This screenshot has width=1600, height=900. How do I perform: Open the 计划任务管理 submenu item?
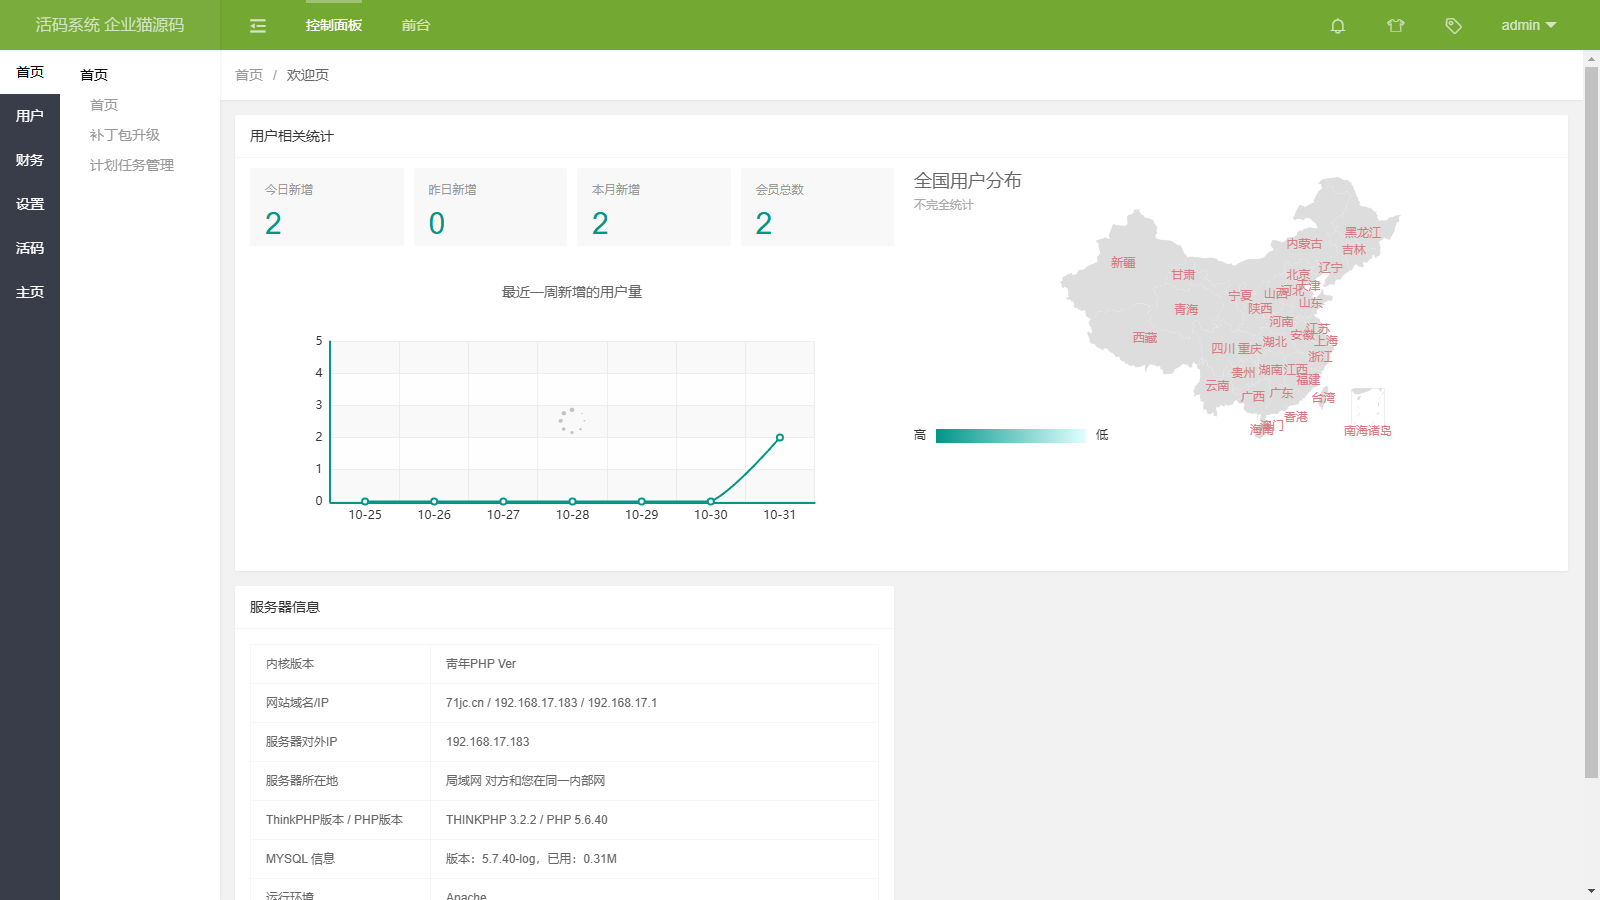pyautogui.click(x=132, y=165)
